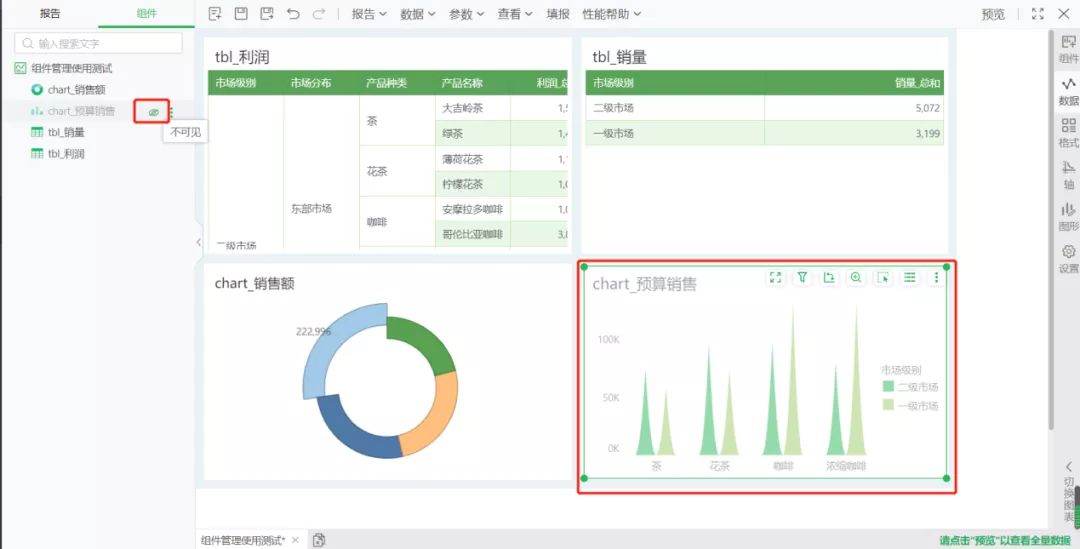Select the 组件管理使用测试 bottom tab
Viewport: 1080px width, 549px height.
point(242,540)
